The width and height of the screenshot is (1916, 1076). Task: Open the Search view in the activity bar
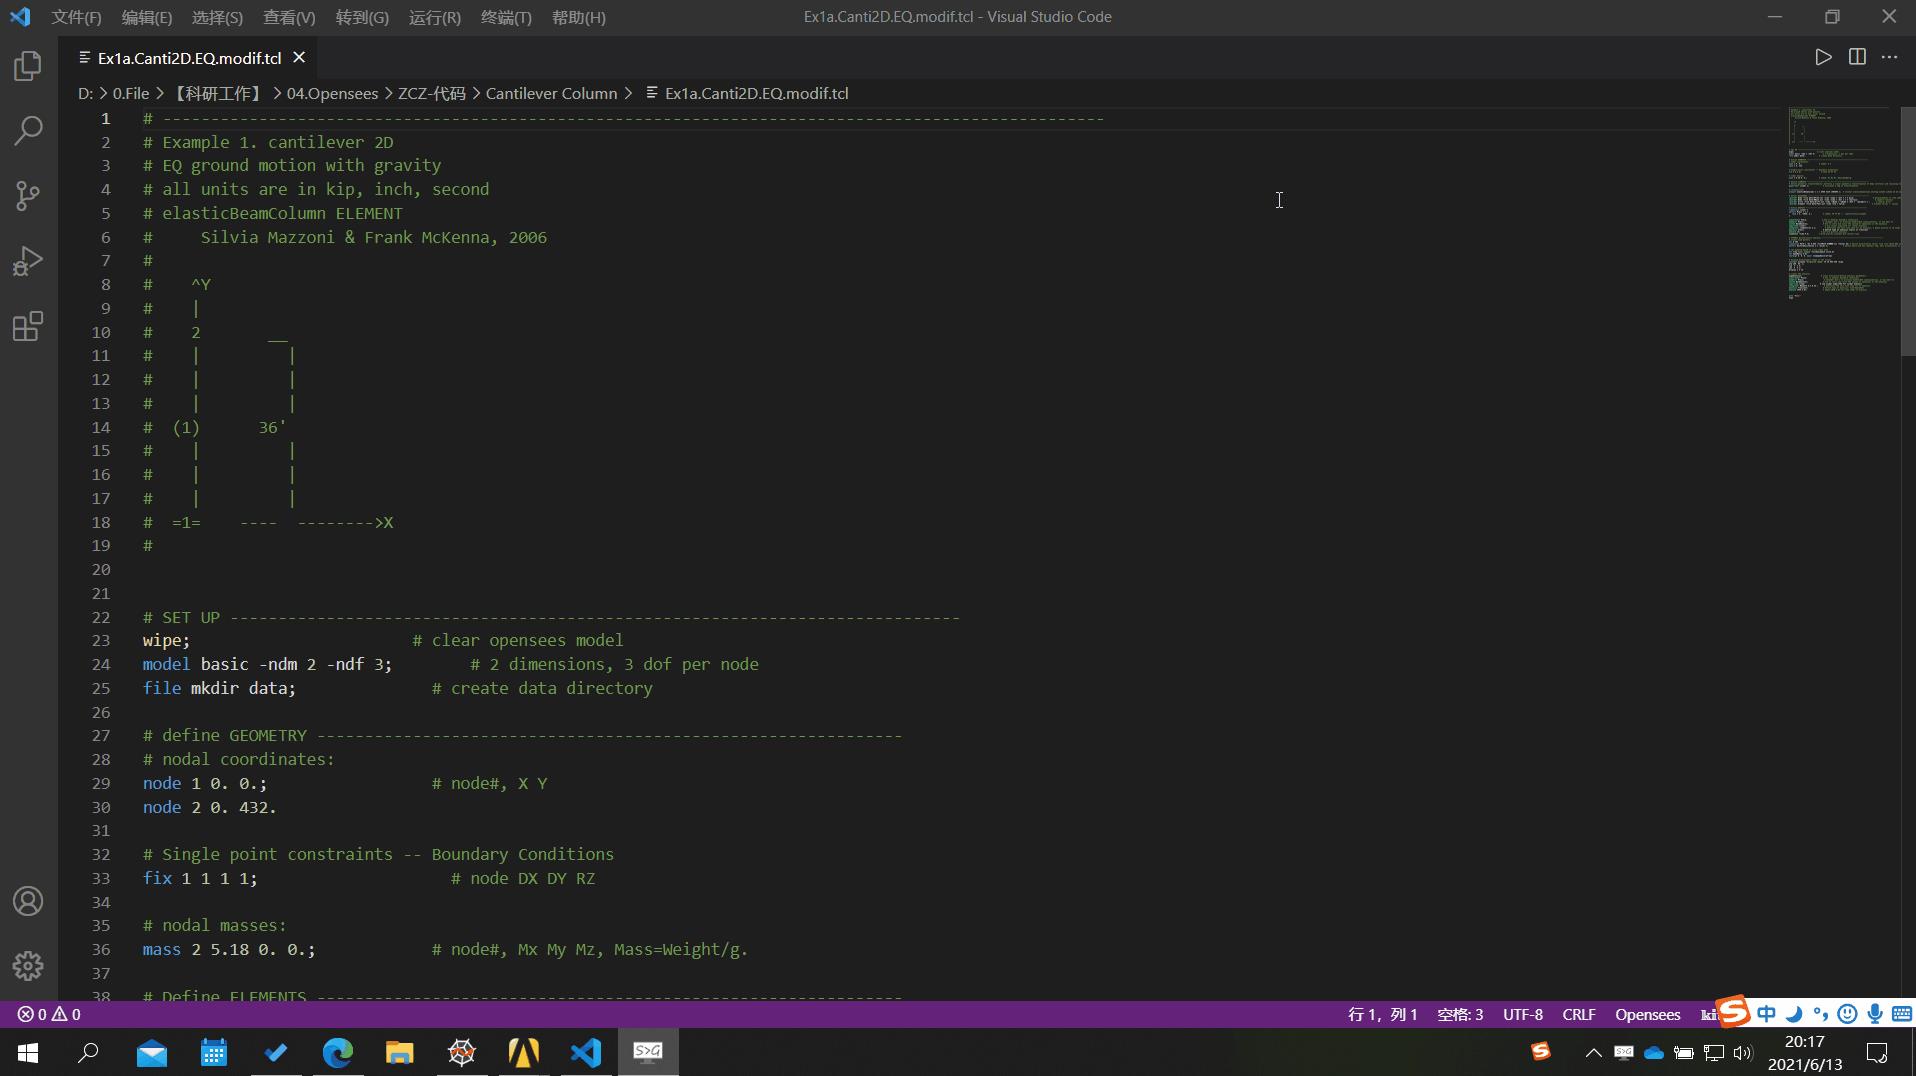click(x=28, y=130)
